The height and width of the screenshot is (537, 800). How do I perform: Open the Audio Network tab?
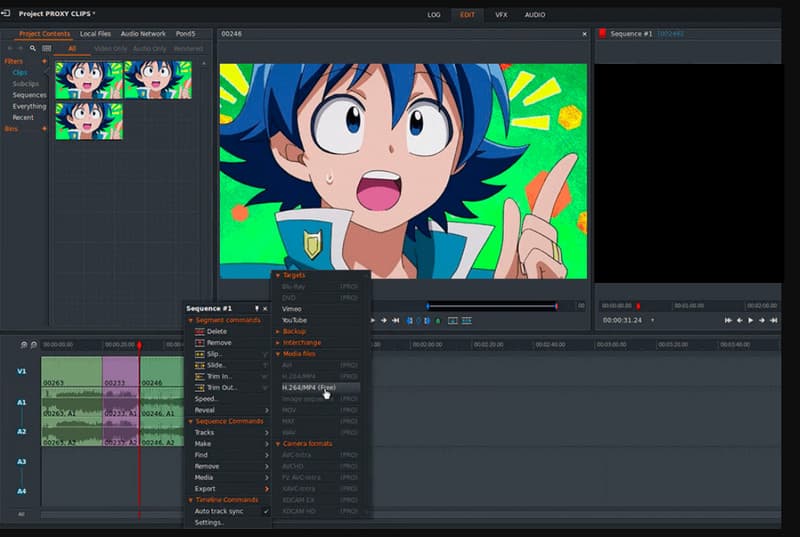point(143,34)
